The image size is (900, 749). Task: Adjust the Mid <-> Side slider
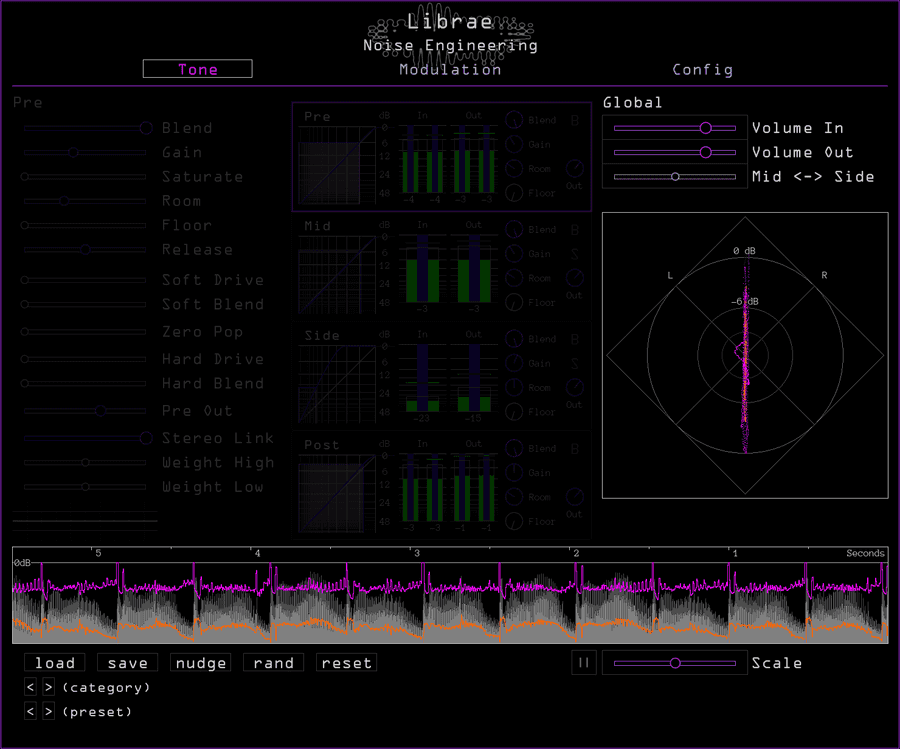(674, 177)
